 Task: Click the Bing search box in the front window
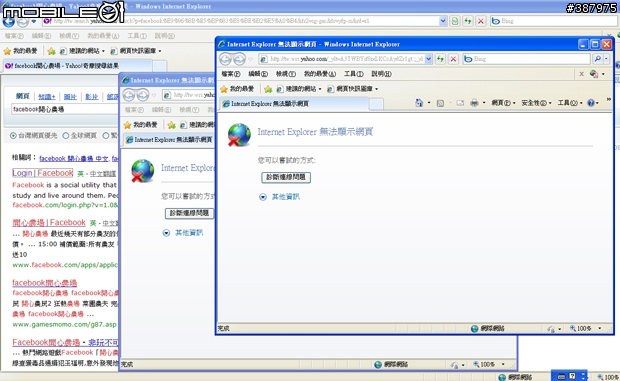point(527,59)
